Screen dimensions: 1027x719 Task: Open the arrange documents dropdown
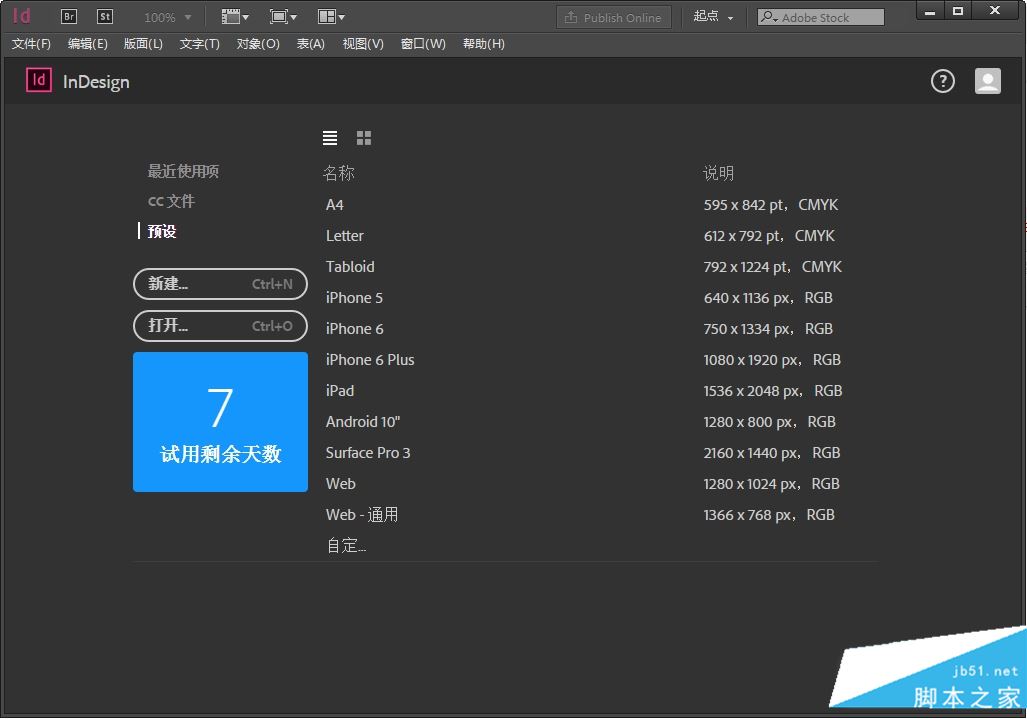click(331, 17)
